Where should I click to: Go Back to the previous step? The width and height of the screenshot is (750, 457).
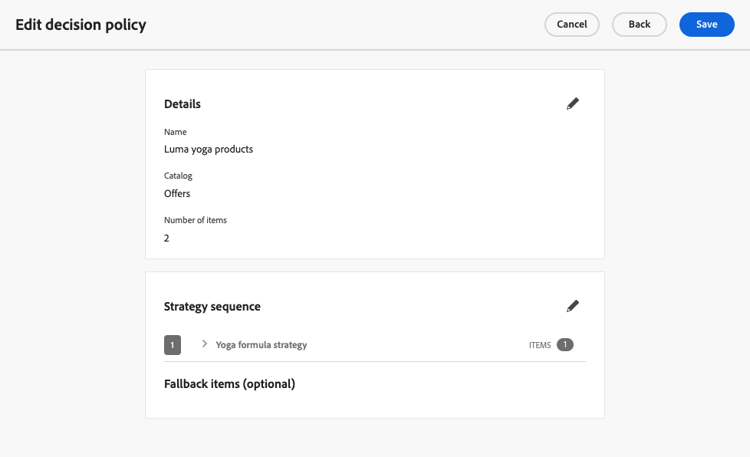pos(639,25)
